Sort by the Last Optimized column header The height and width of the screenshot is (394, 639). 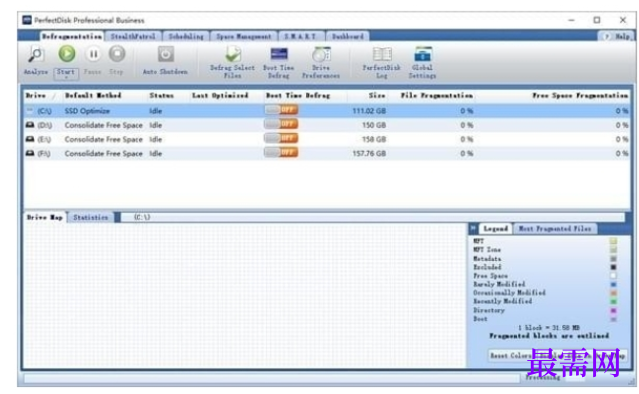[x=220, y=95]
